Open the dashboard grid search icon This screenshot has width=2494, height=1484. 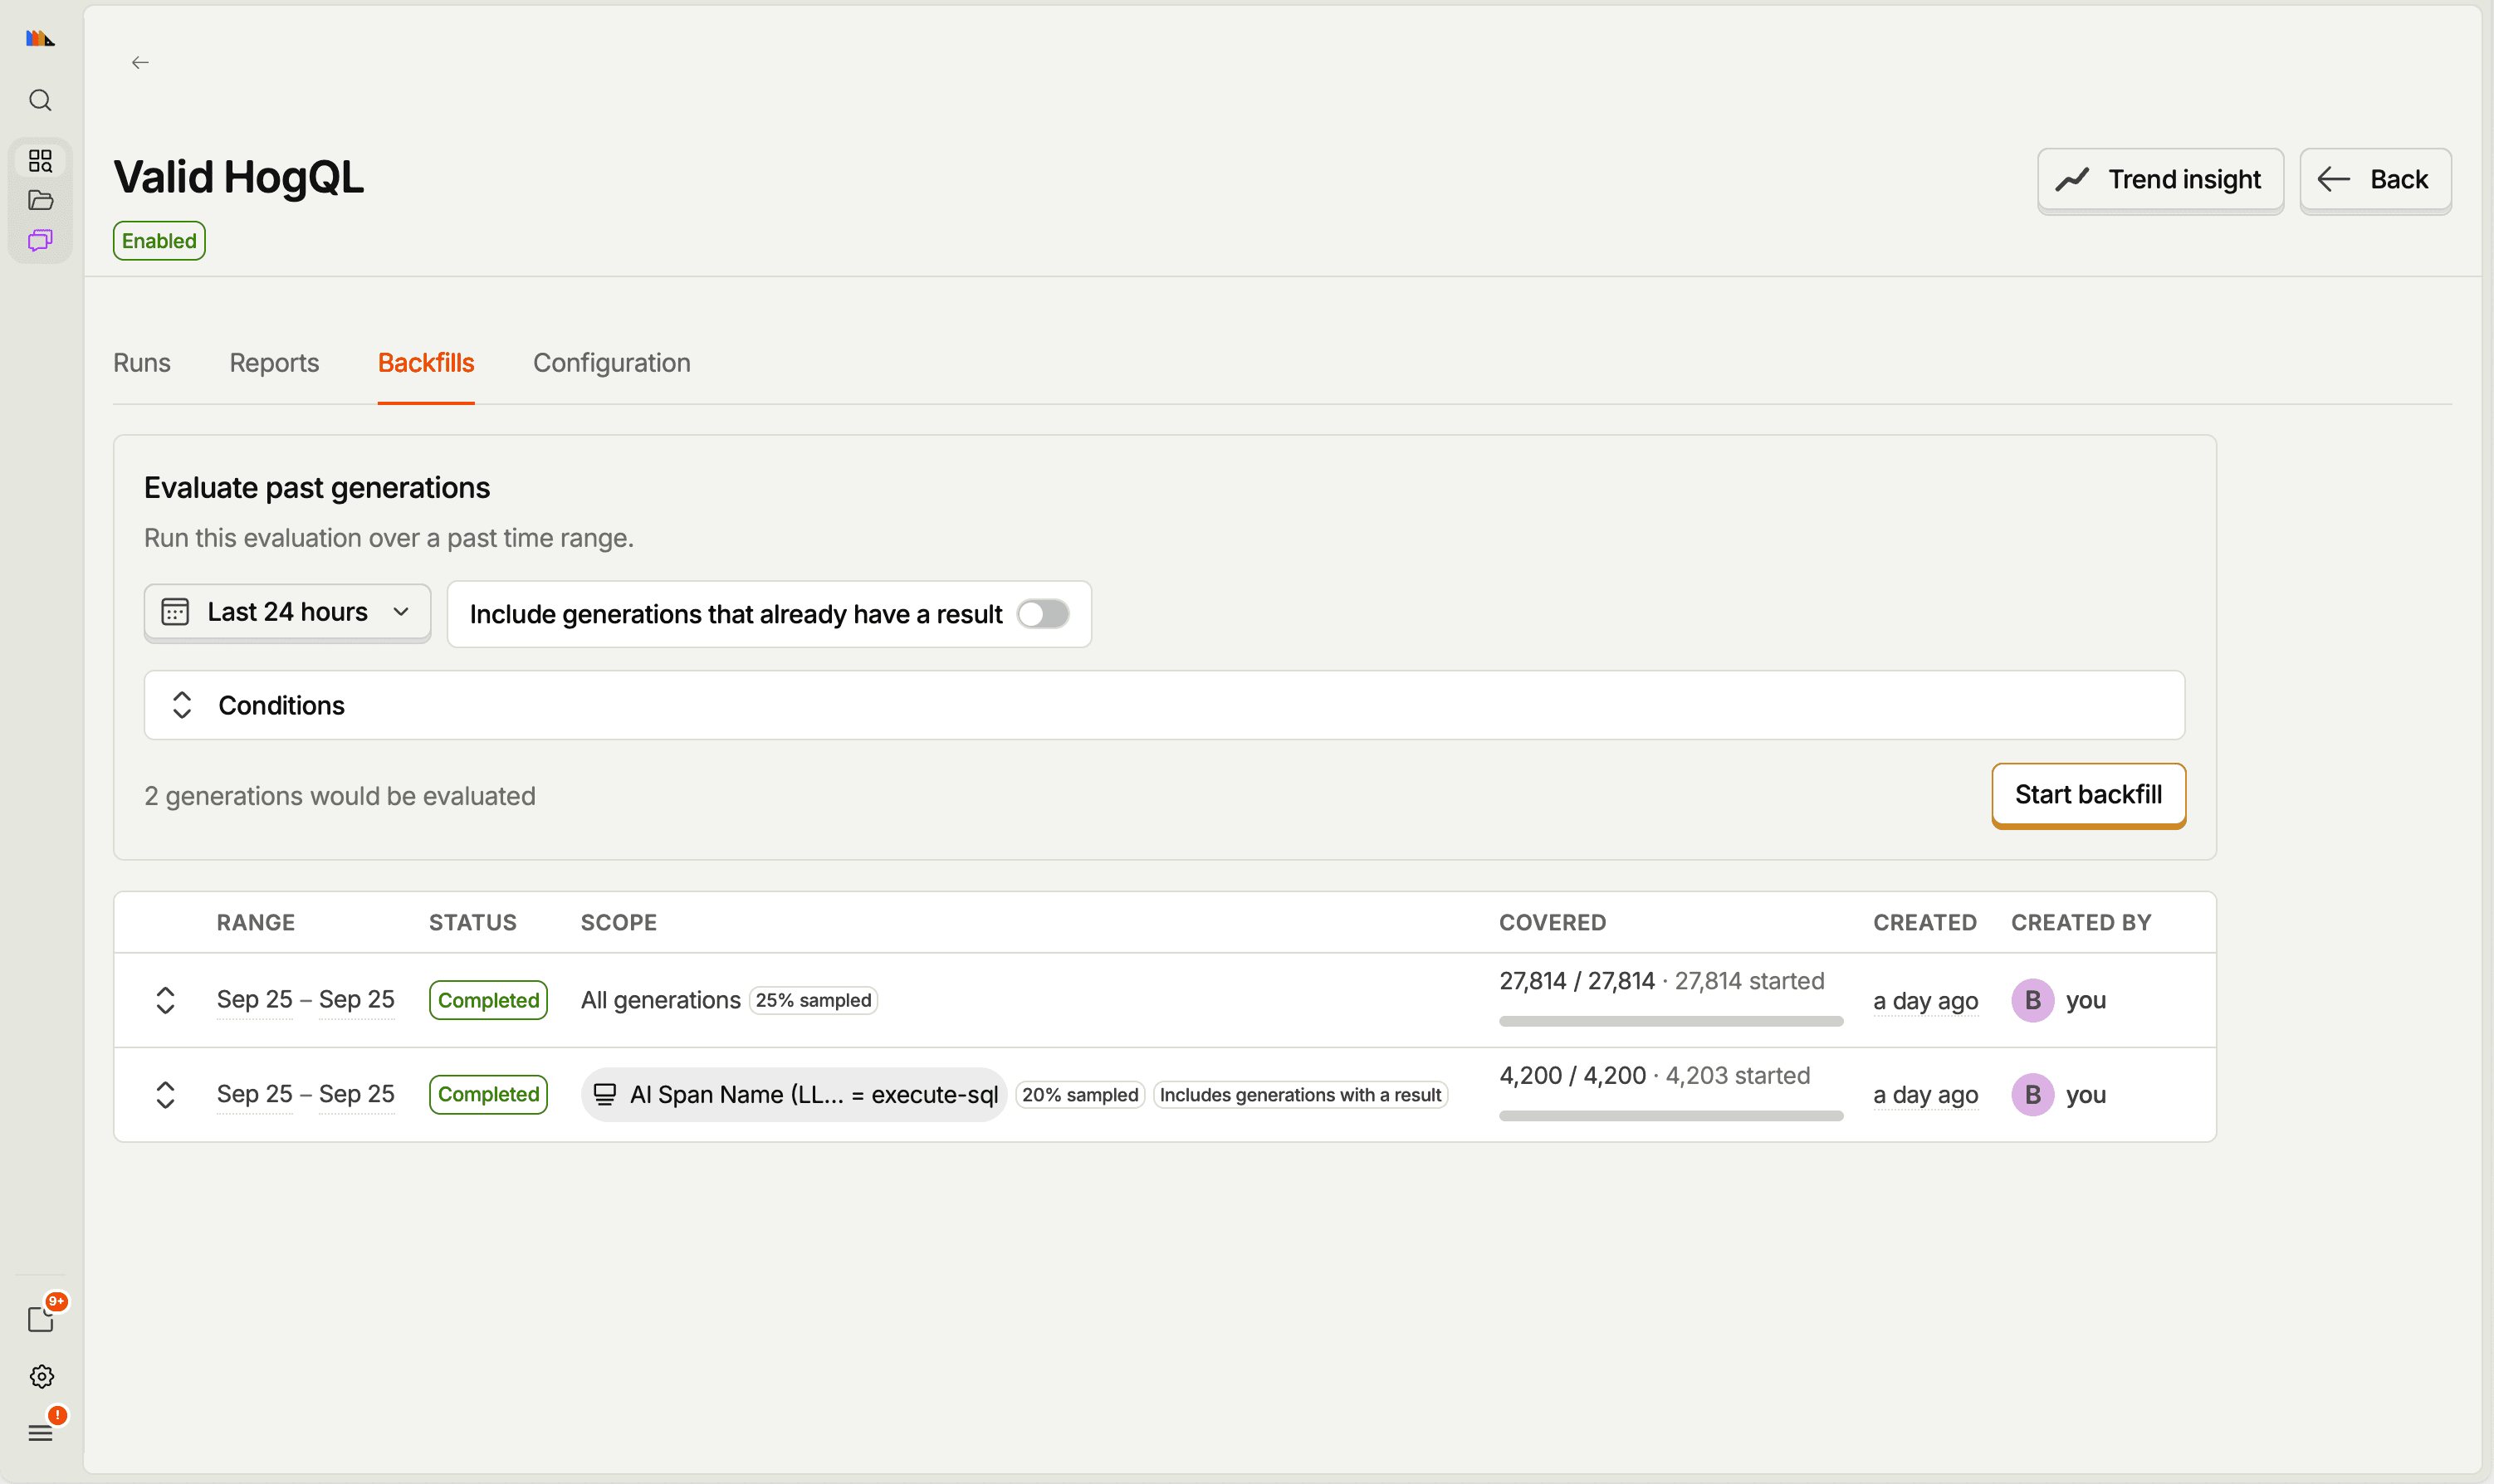coord(40,161)
